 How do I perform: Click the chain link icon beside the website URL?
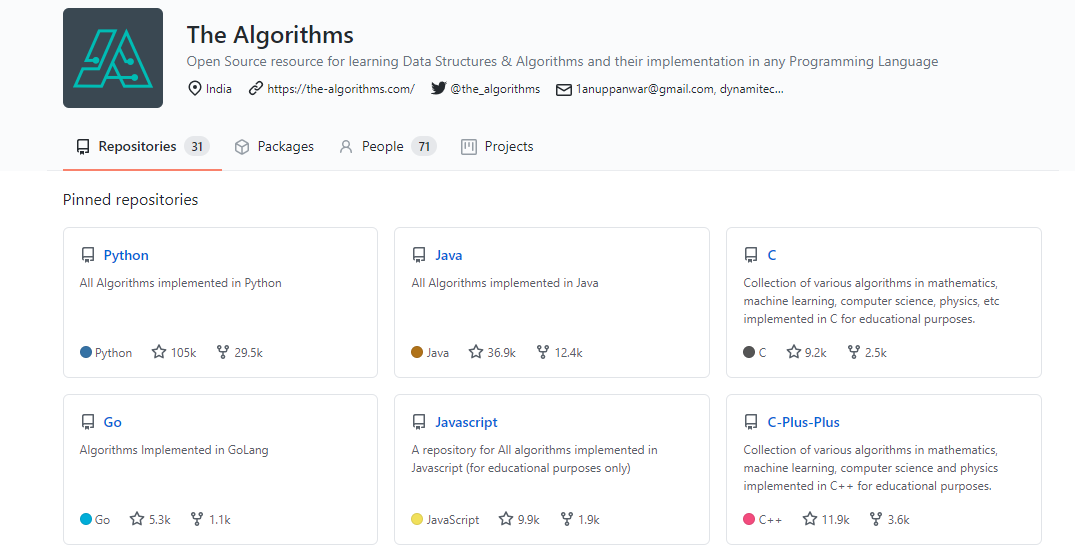click(x=256, y=88)
